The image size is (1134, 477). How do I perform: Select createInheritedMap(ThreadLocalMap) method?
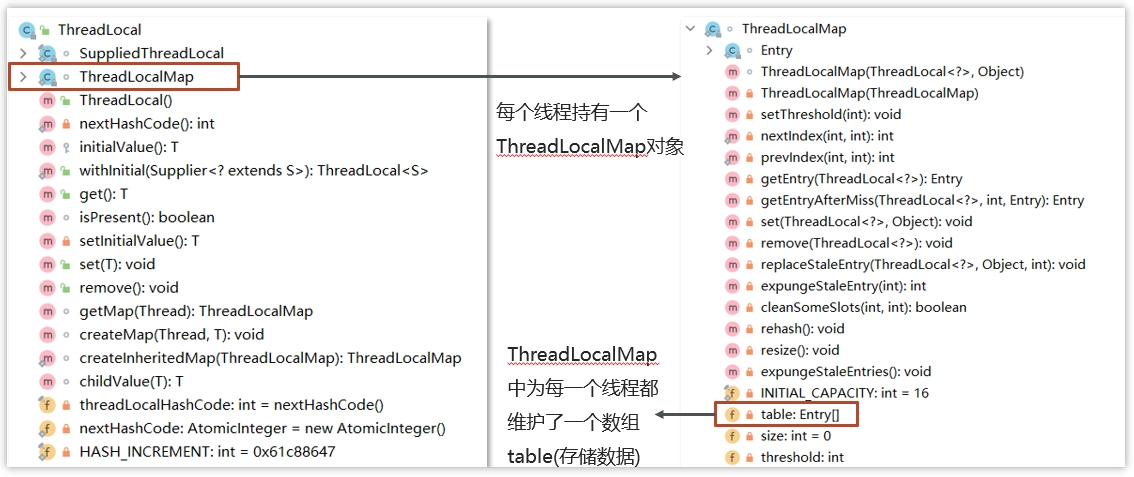coord(270,358)
